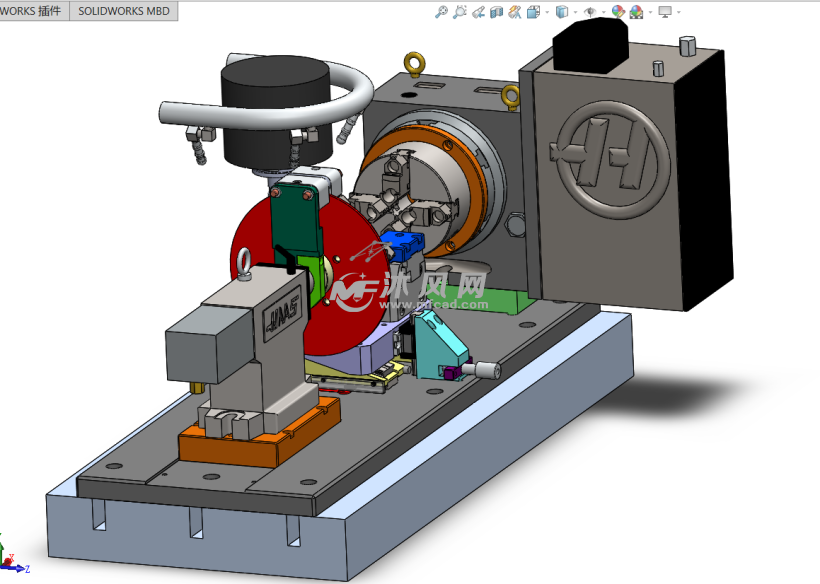Screen dimensions: 820x584
Task: Click the View Orientation cube icon
Action: pyautogui.click(x=533, y=12)
